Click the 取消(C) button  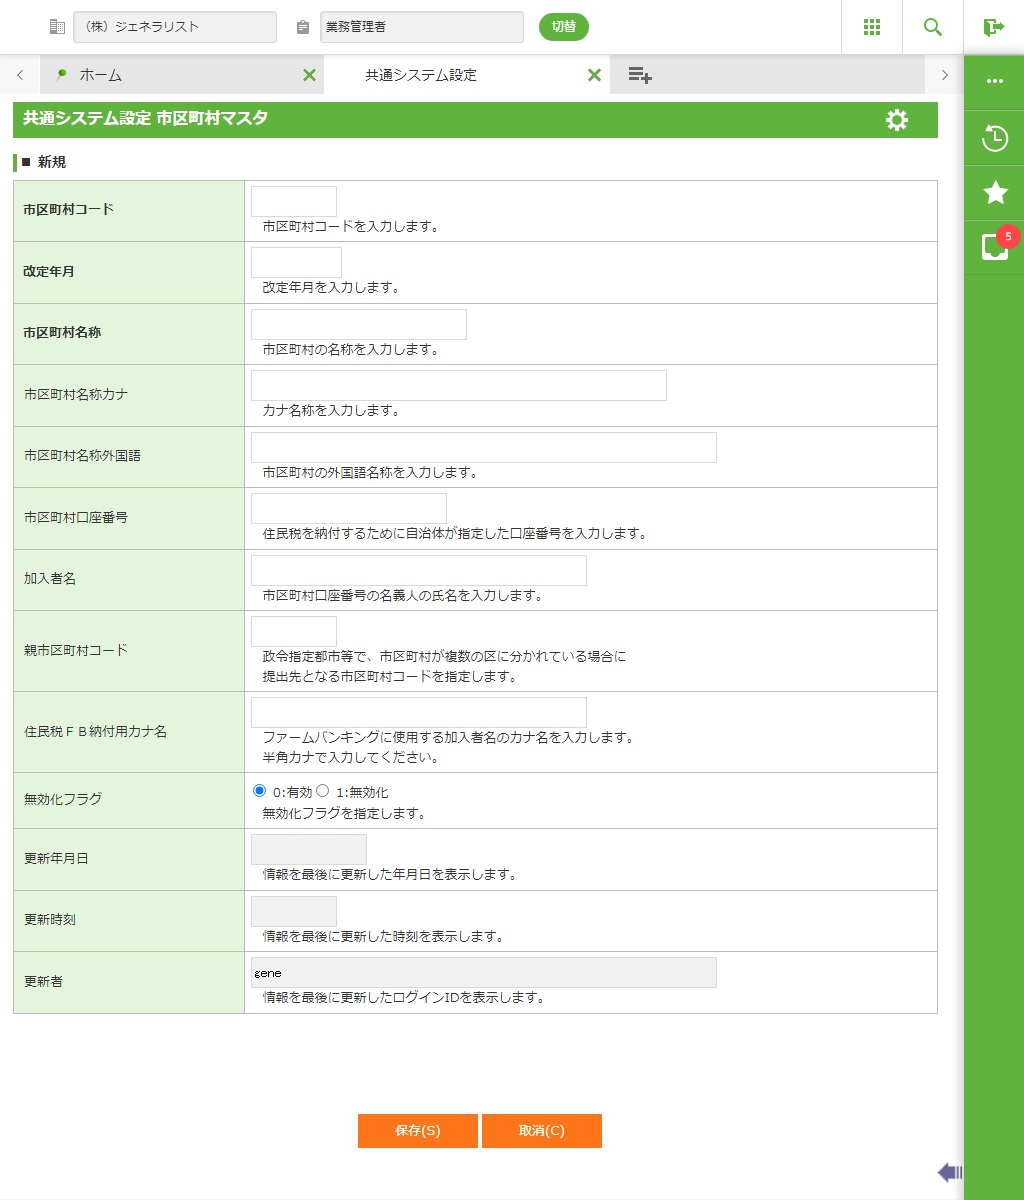(541, 1131)
